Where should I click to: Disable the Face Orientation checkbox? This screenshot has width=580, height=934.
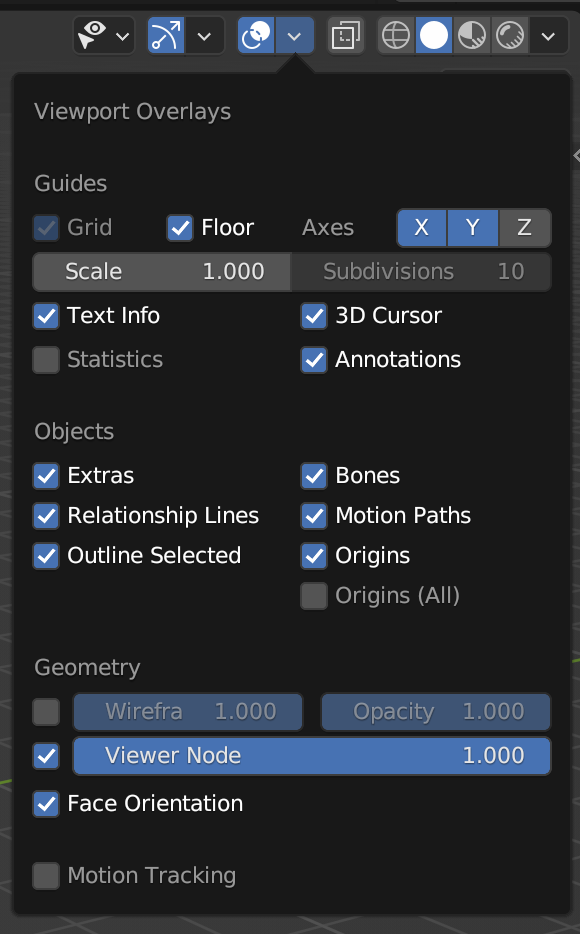click(46, 804)
